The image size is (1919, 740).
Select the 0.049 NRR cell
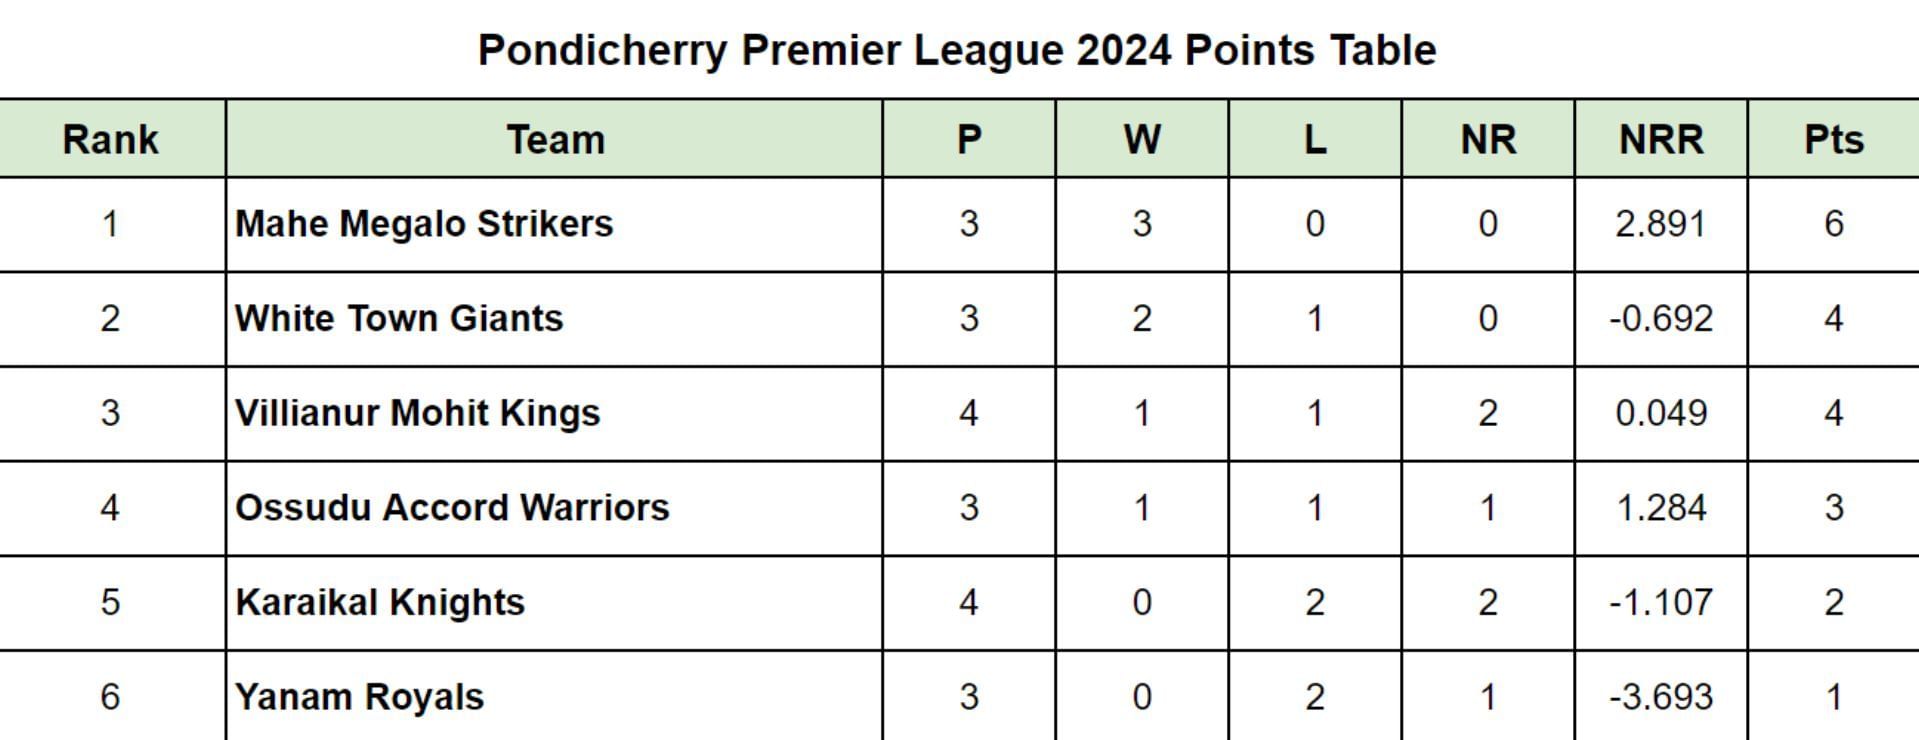[1660, 413]
